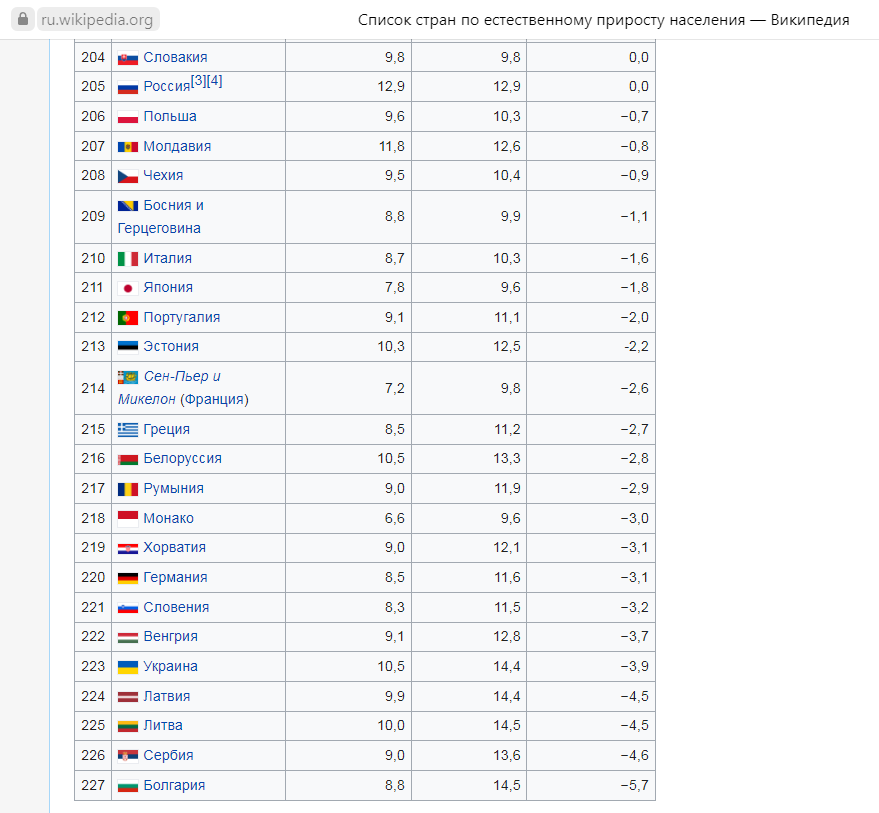
Task: Click the rank number 227 cell
Action: coord(93,785)
